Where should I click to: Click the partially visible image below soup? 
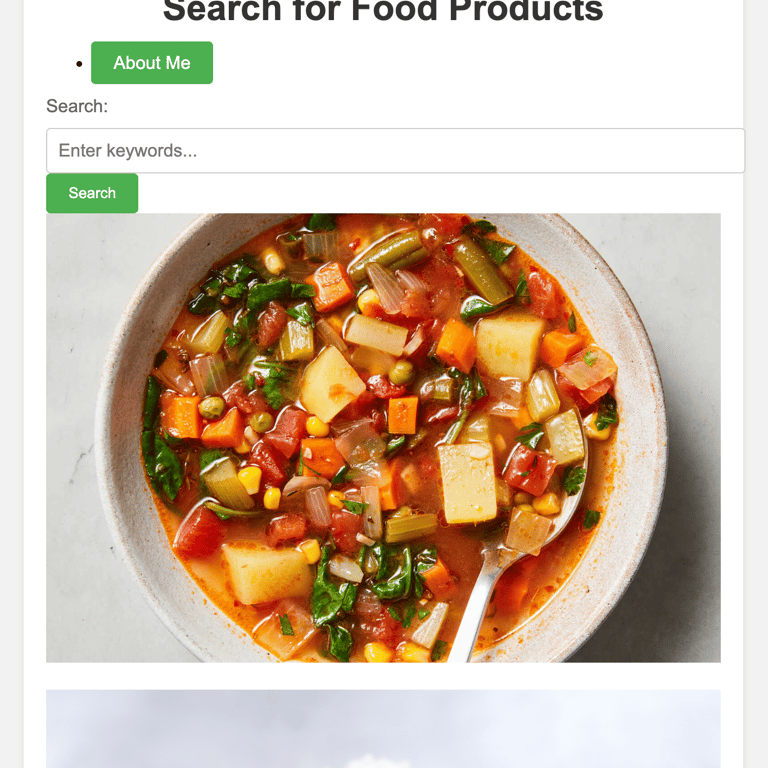tap(383, 729)
